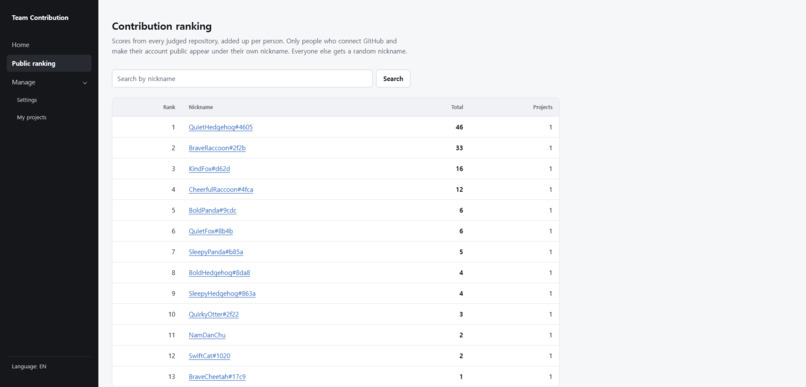Click the Nickname column header
This screenshot has width=806, height=387.
click(201, 107)
